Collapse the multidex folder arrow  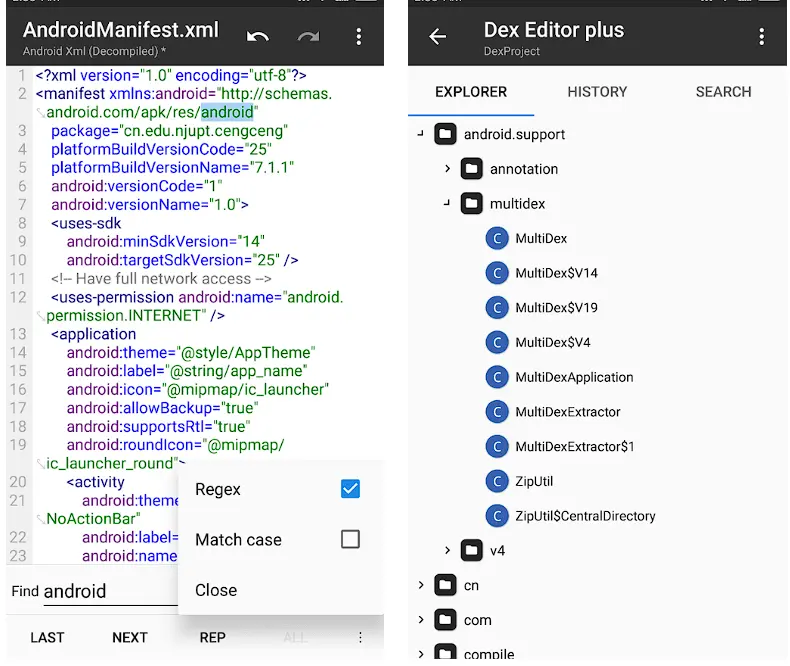click(447, 204)
